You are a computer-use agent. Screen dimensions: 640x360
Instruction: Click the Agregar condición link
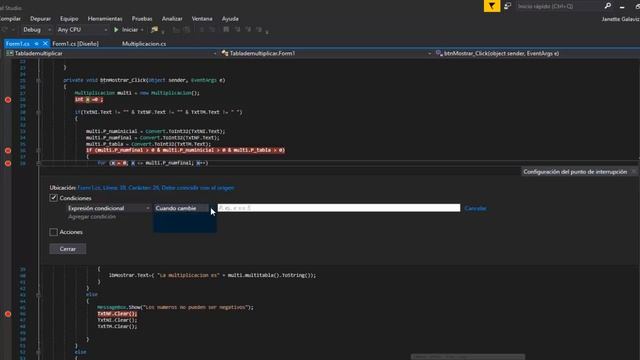point(92,217)
